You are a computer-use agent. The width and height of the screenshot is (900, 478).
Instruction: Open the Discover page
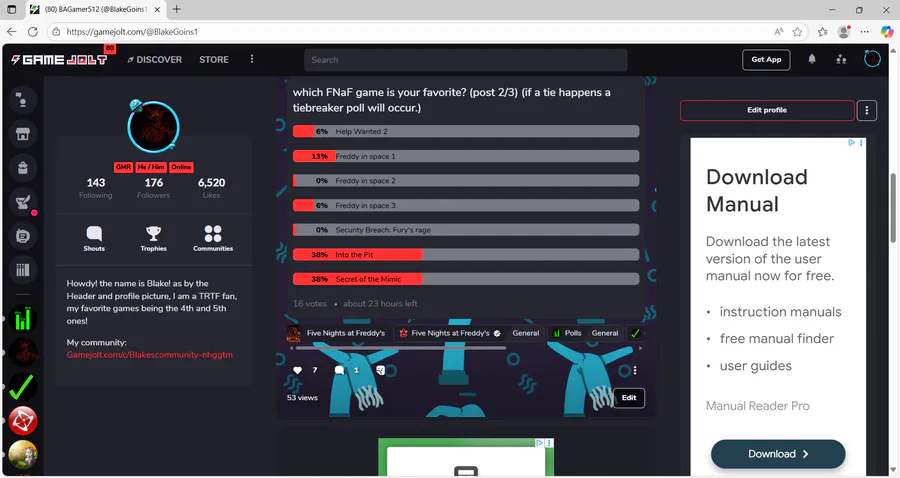tap(154, 59)
